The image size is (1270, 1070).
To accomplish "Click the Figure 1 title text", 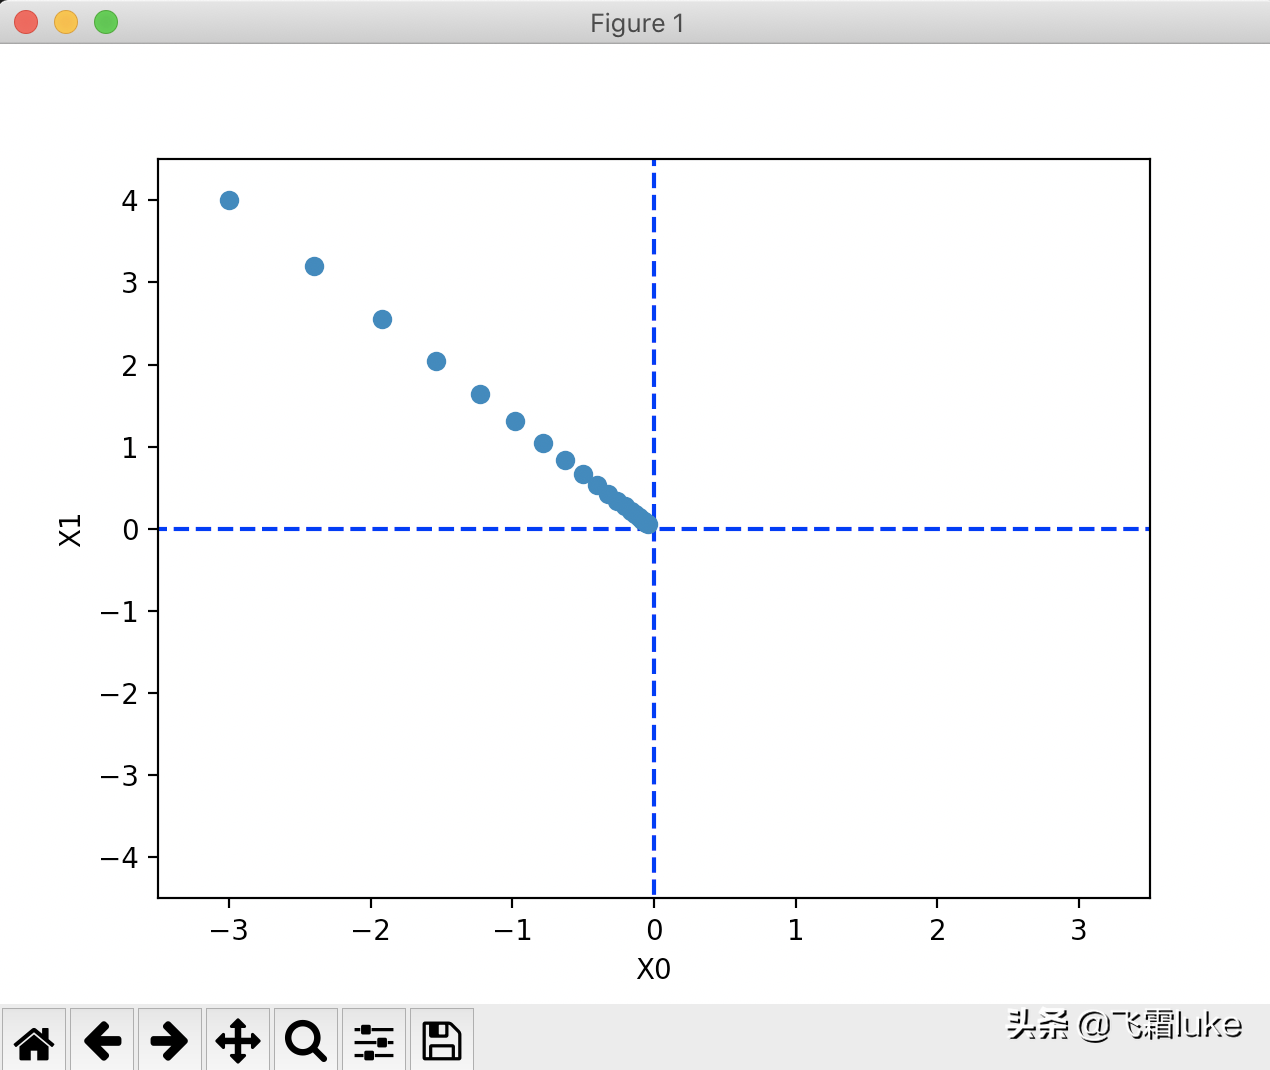I will tap(637, 23).
